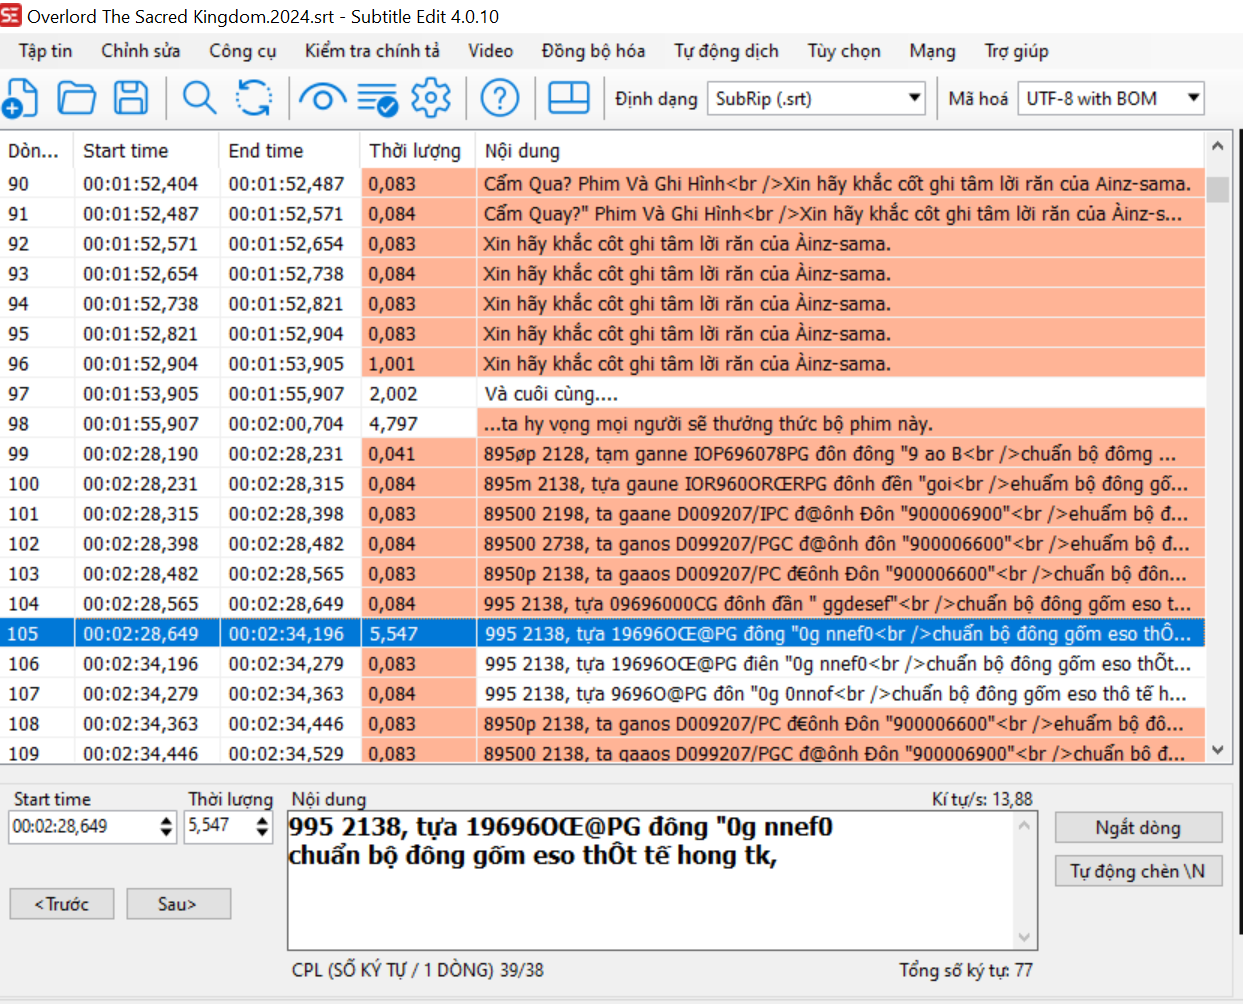The image size is (1243, 1004).
Task: Select subtitle line 100 starting 00:02:28,231
Action: point(602,484)
